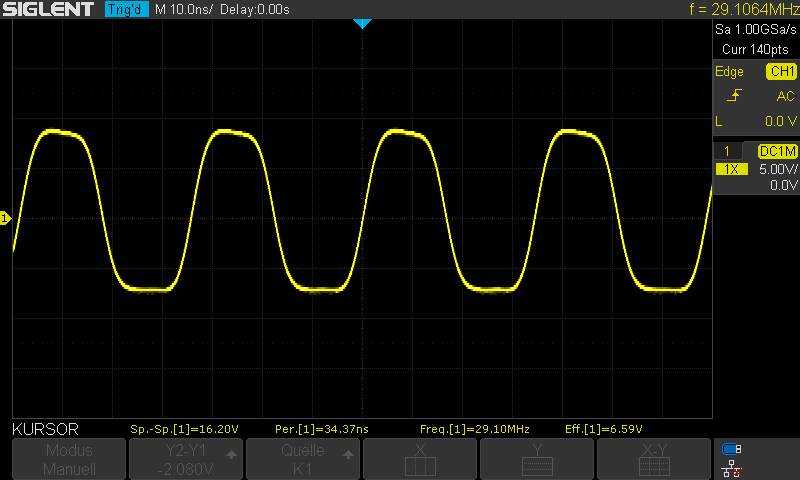
Task: Click the M 10.0ns/ timebase readout
Action: point(184,10)
